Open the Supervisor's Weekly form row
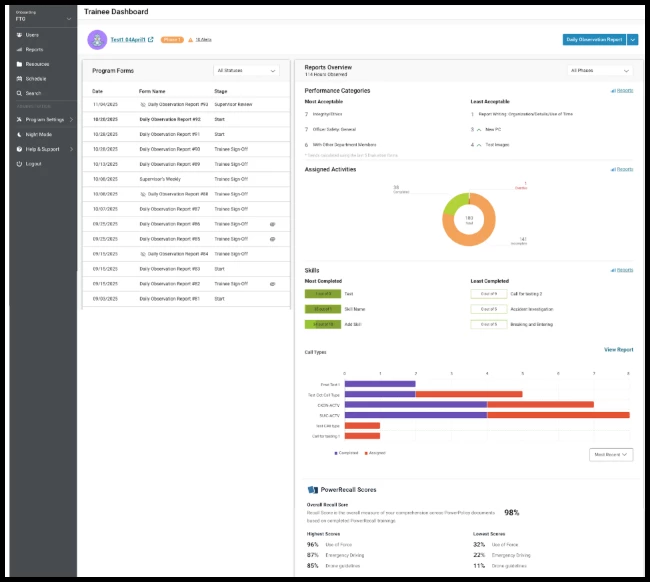 point(186,179)
